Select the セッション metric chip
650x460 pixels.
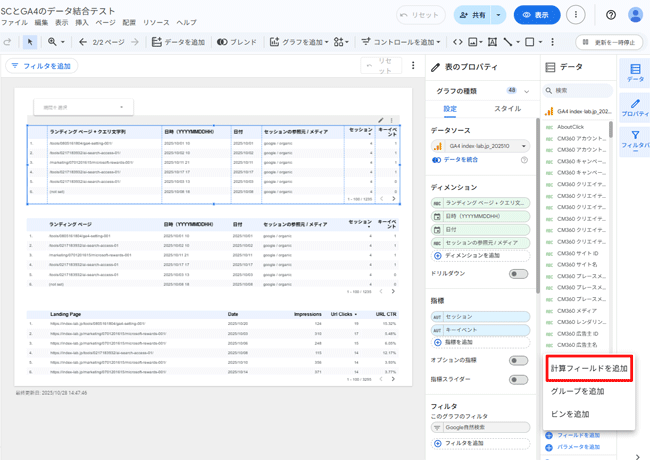point(480,317)
